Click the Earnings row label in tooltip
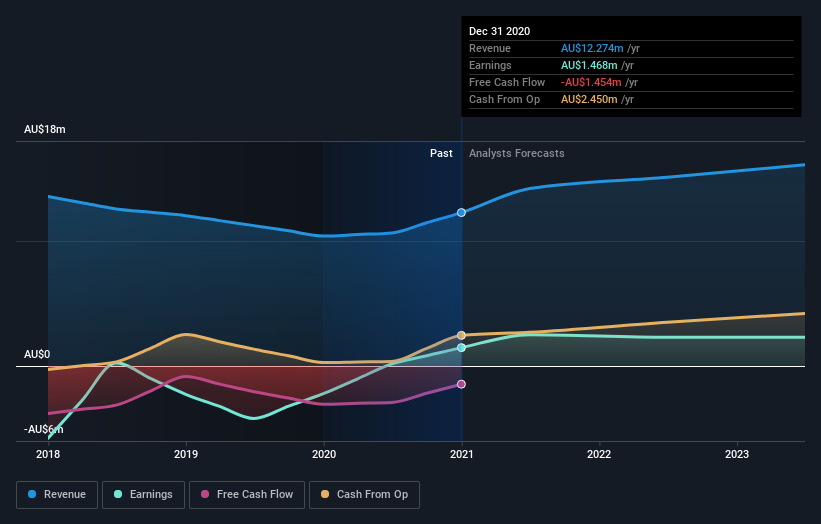 [x=490, y=65]
